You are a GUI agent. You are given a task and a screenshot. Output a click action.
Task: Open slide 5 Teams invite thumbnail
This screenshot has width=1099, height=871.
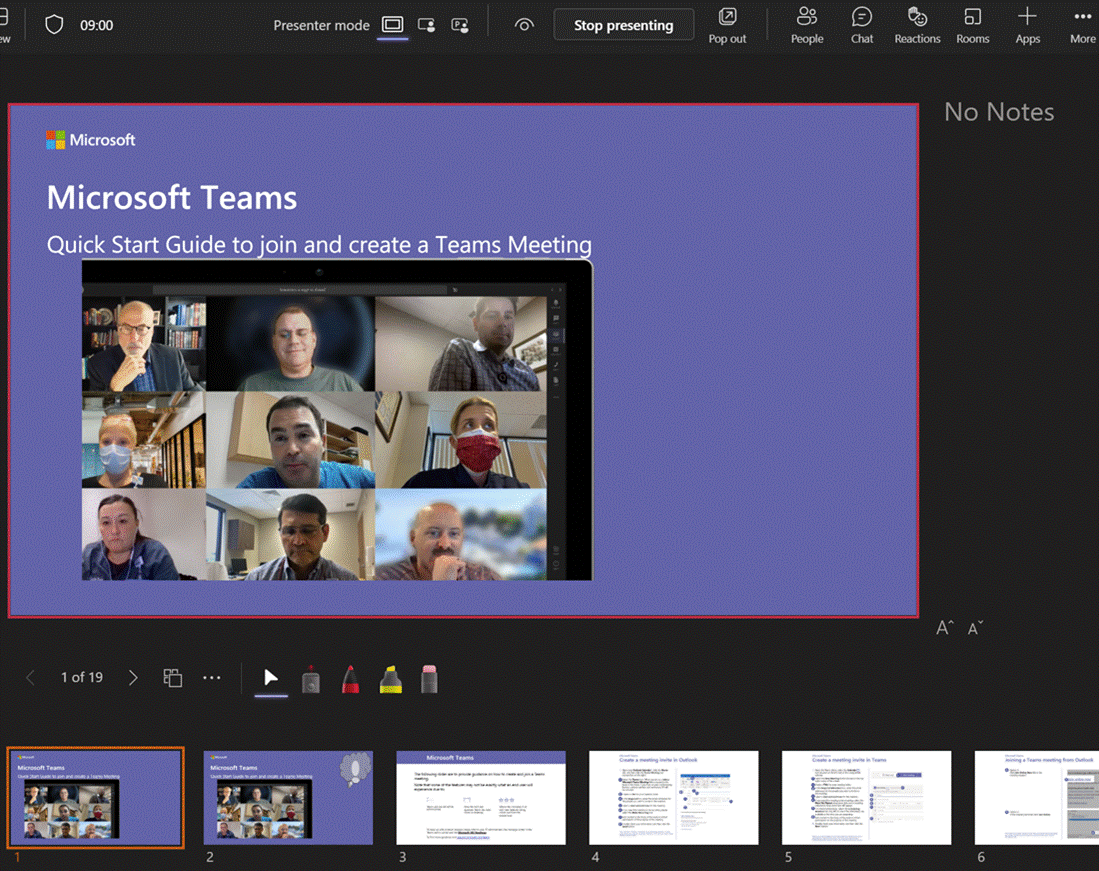866,797
